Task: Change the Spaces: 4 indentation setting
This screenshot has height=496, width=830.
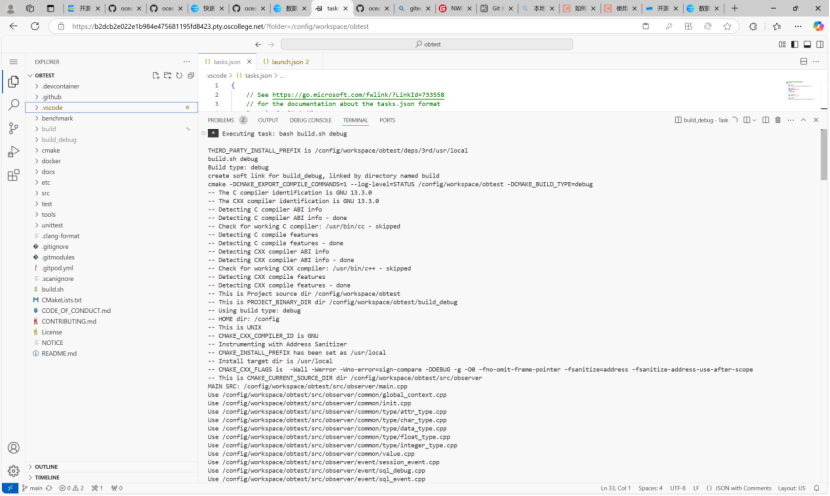Action: pos(650,488)
